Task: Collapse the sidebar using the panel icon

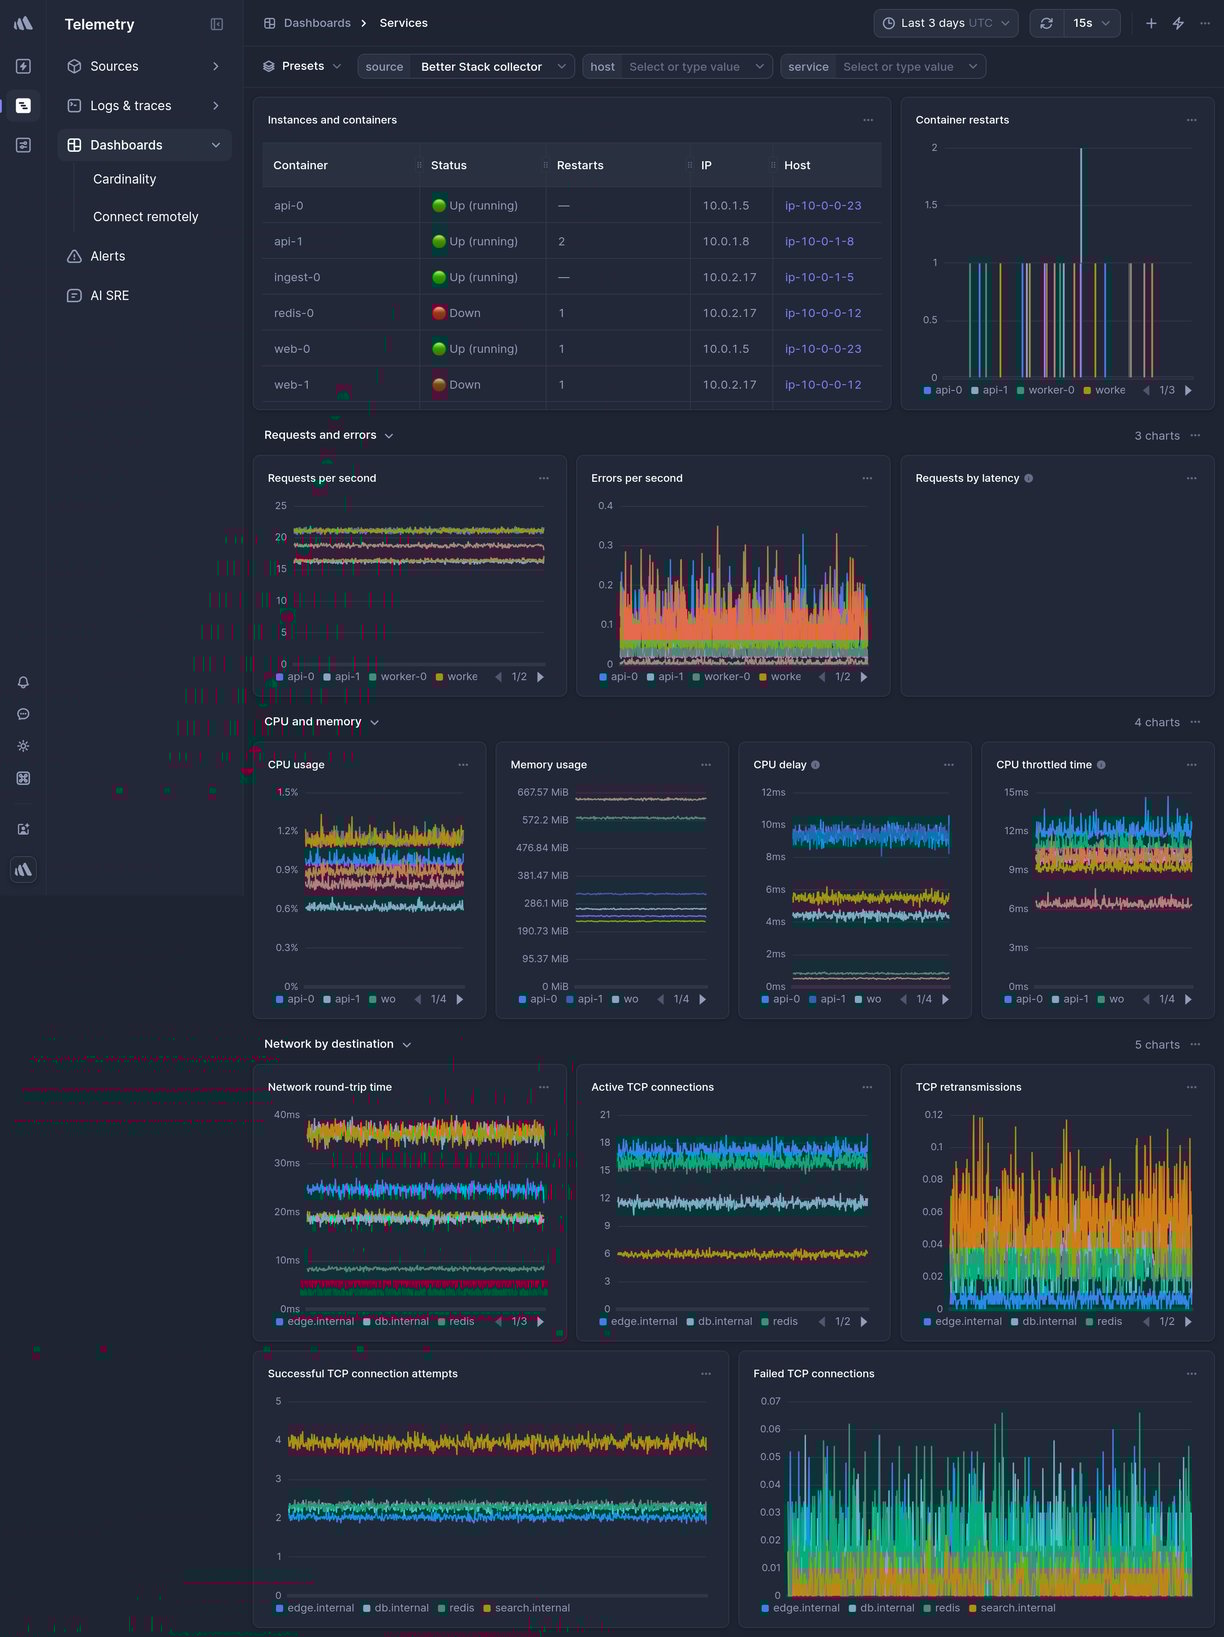Action: 217,24
